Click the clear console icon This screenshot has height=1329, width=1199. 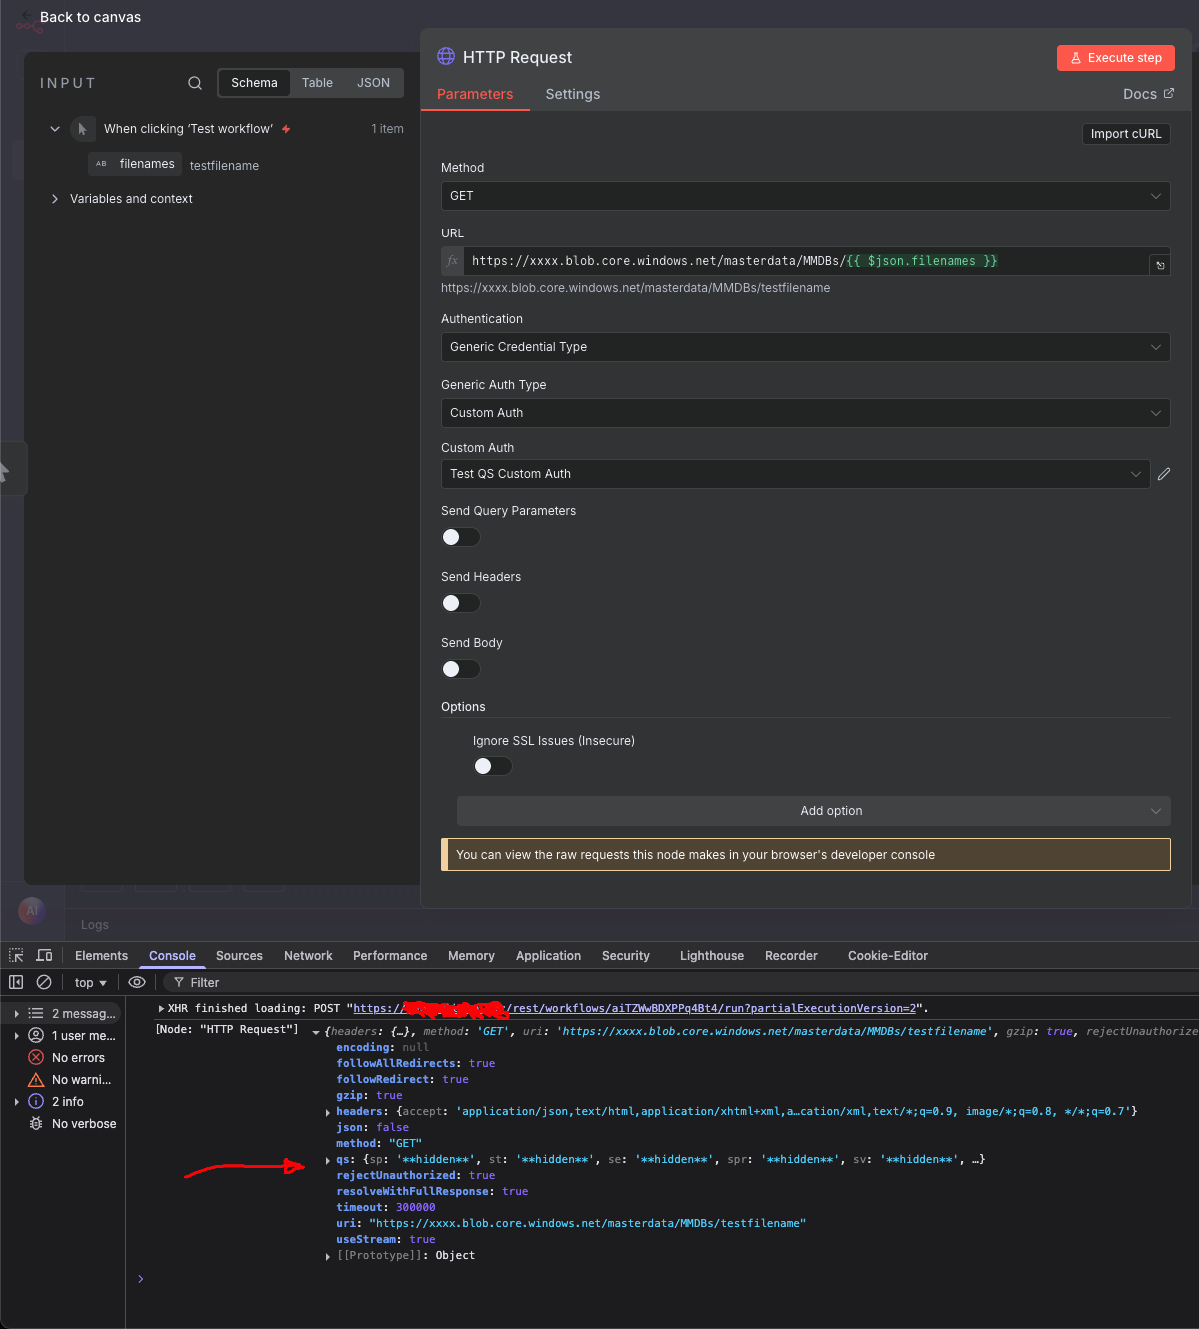[x=44, y=982]
